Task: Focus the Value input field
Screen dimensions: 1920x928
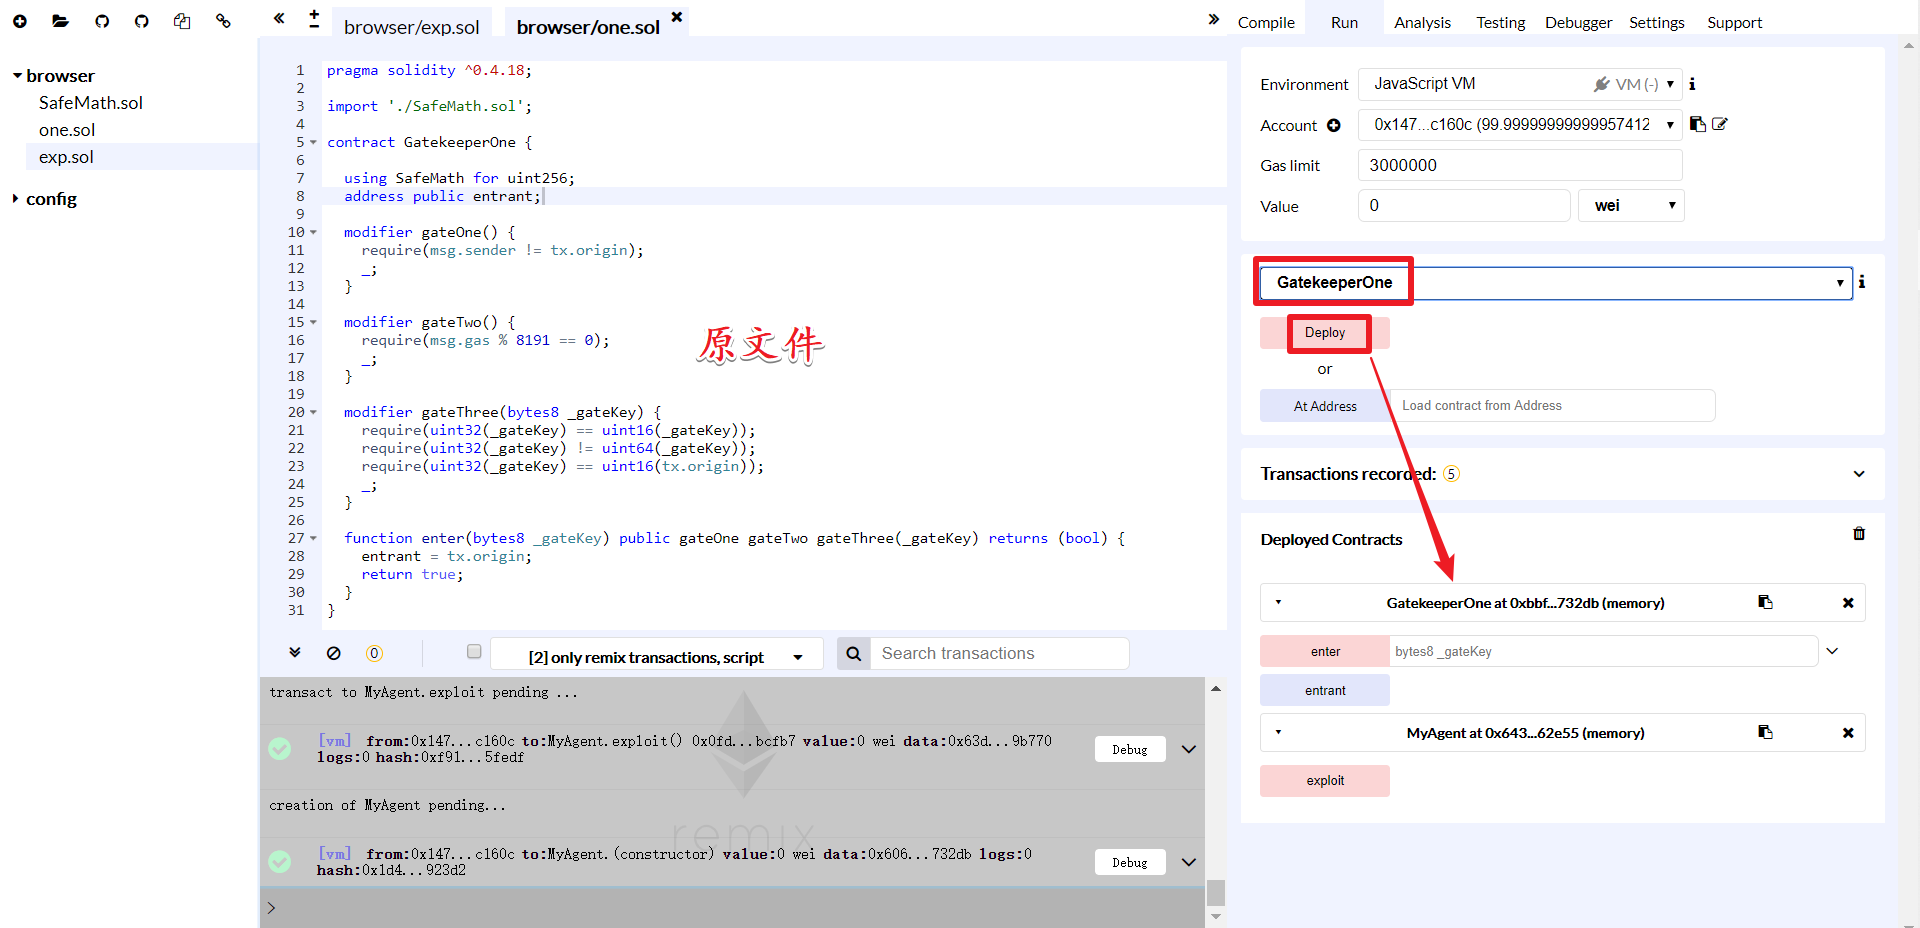Action: point(1464,206)
